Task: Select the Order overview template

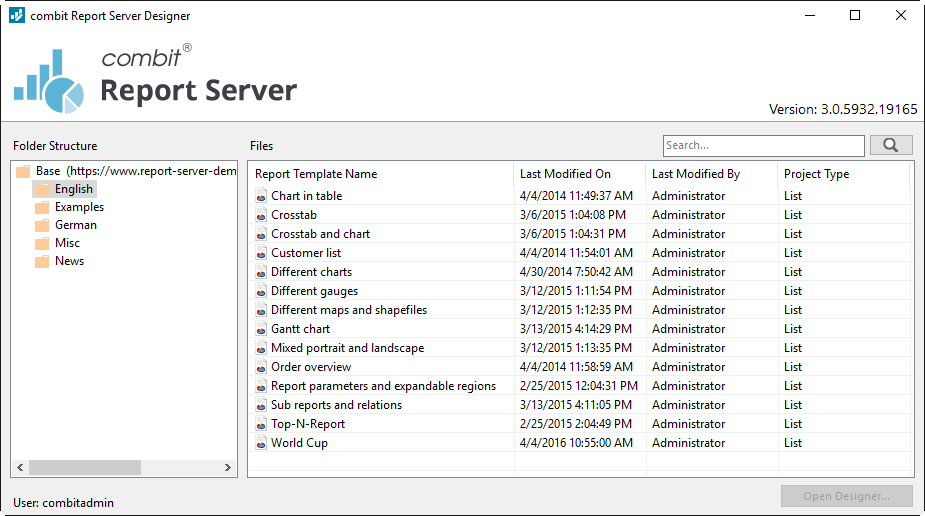Action: [311, 367]
